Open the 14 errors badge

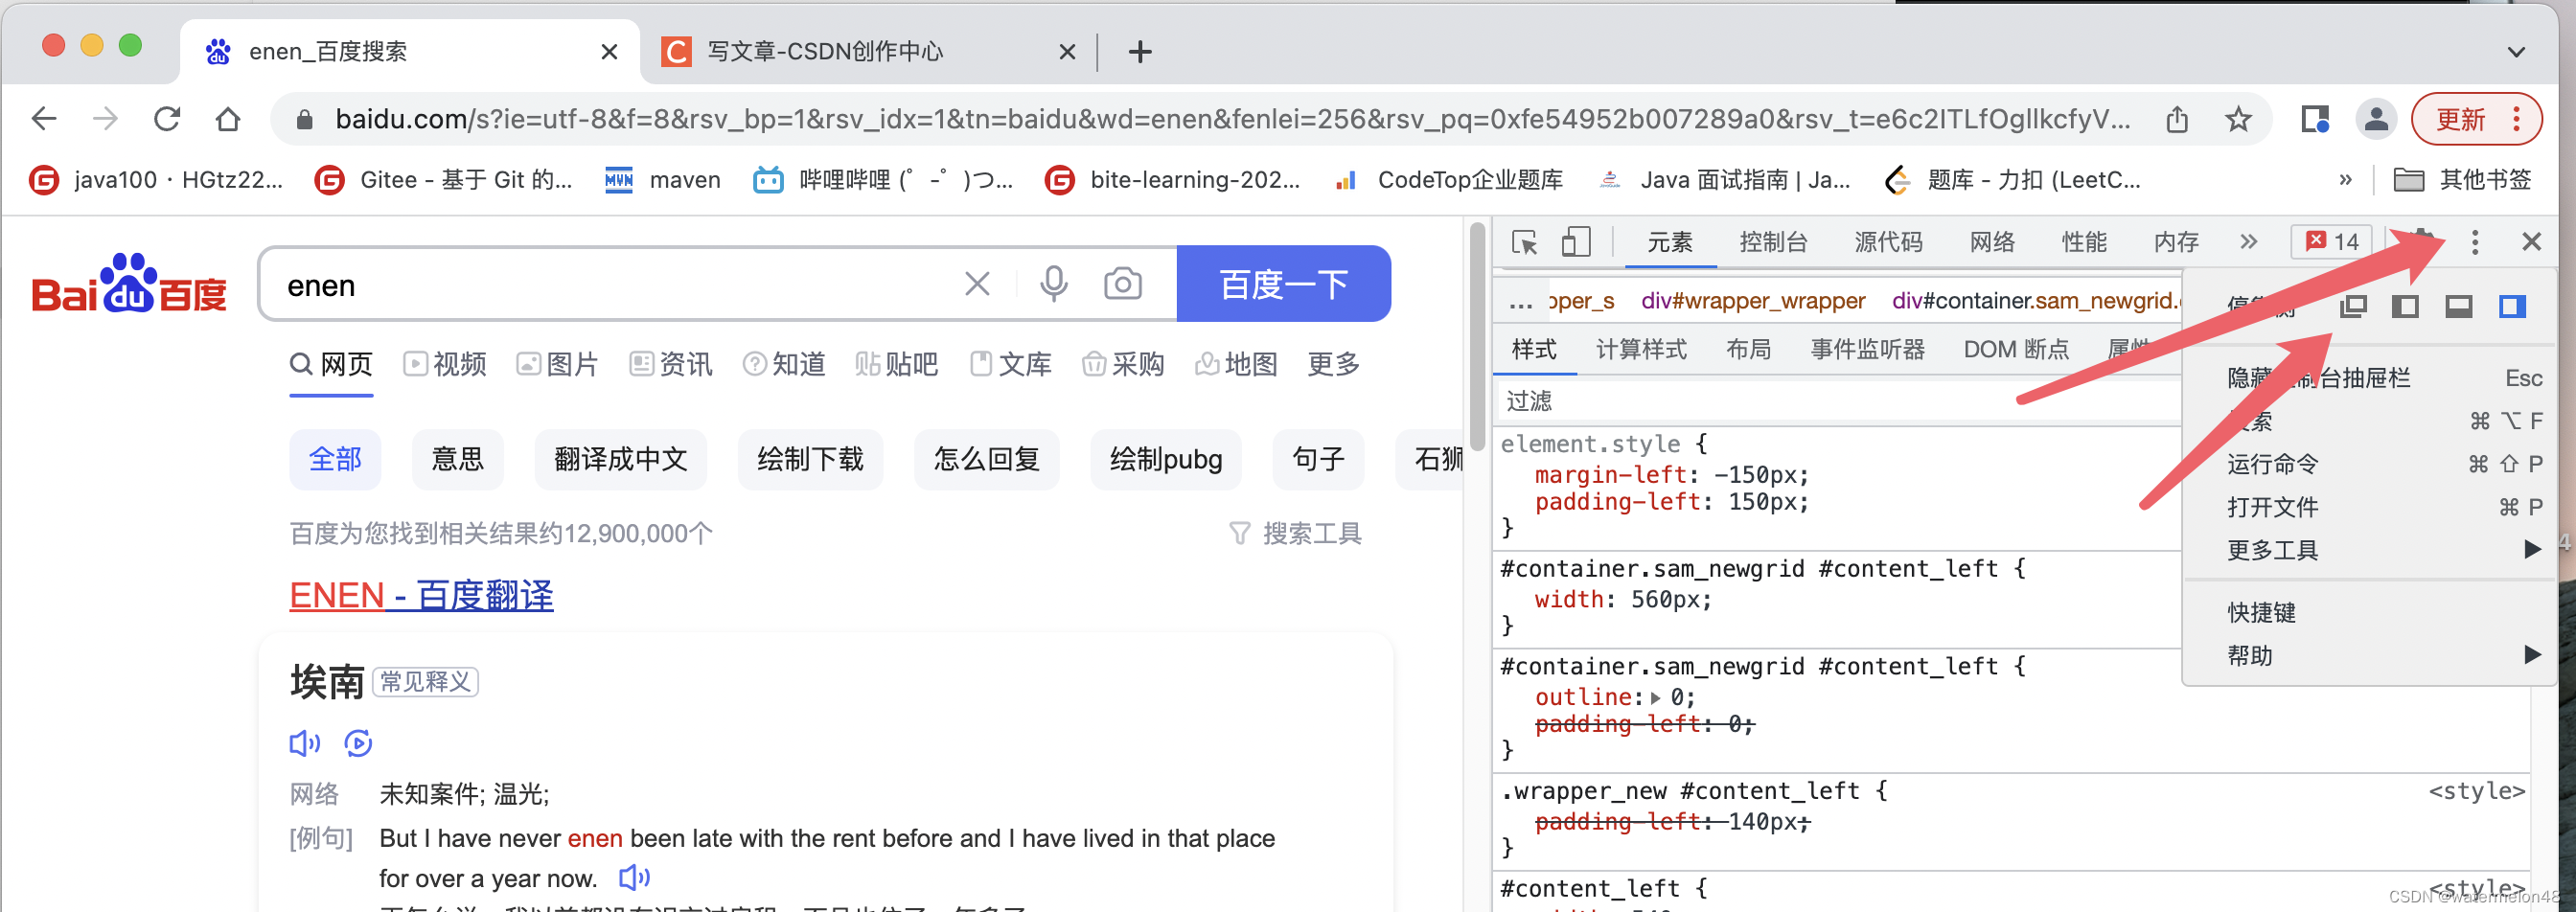pos(2331,242)
